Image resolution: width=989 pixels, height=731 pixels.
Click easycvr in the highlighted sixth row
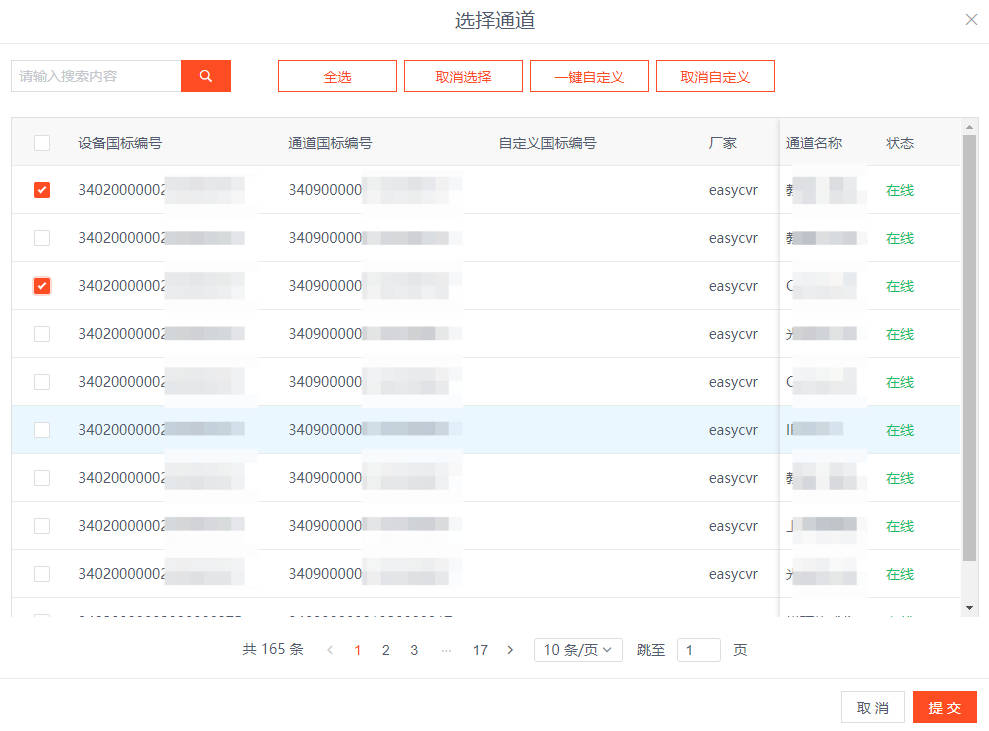pos(733,430)
